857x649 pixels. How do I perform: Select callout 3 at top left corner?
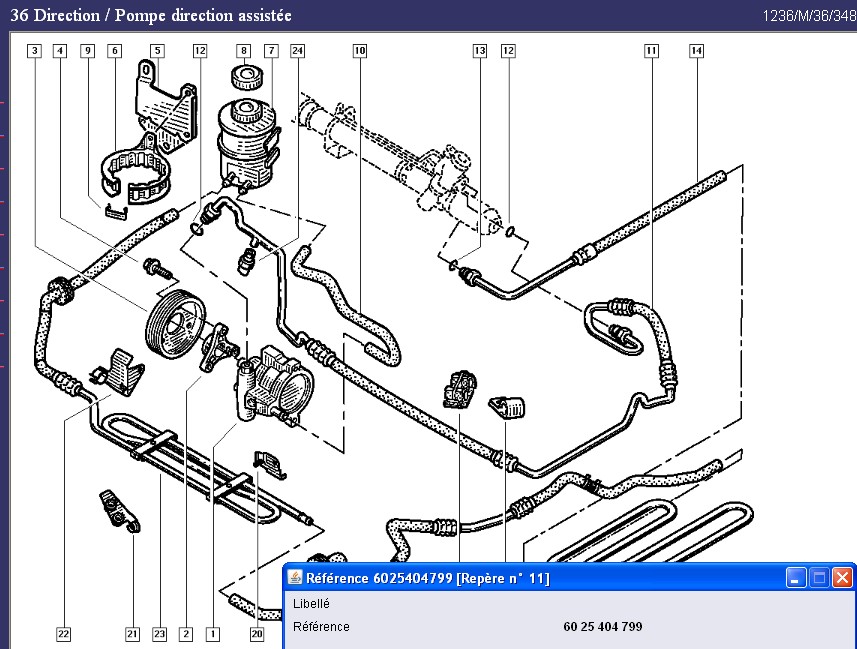(34, 50)
